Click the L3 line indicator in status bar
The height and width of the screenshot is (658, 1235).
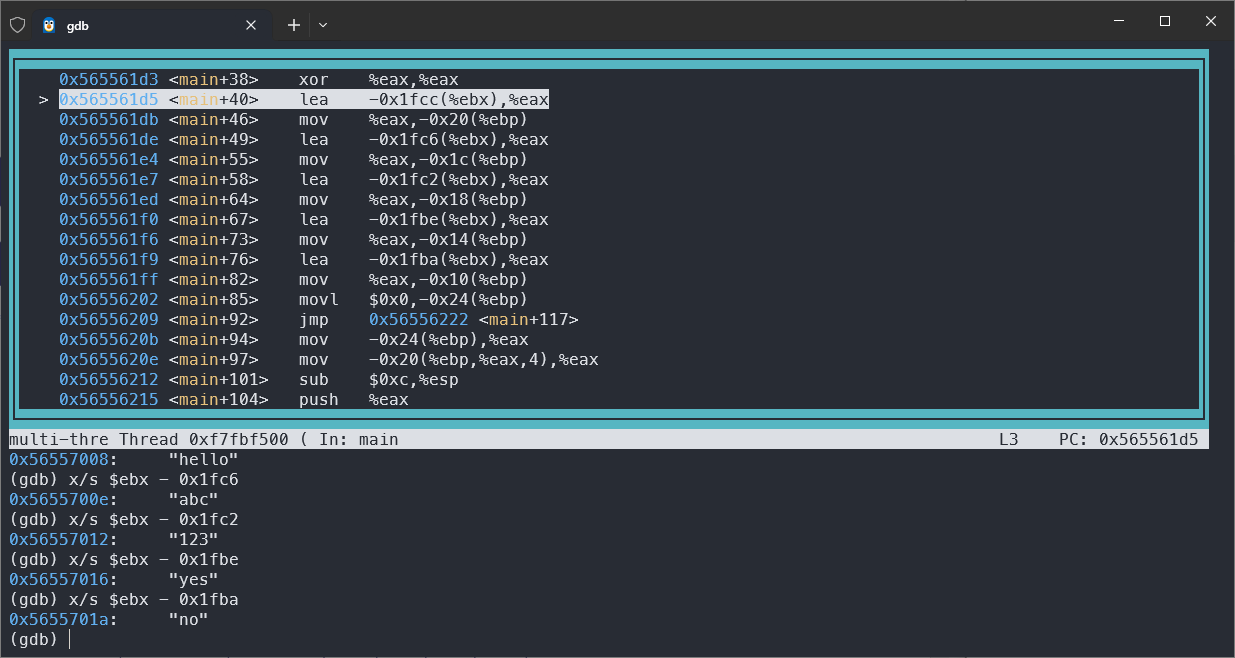click(1008, 440)
